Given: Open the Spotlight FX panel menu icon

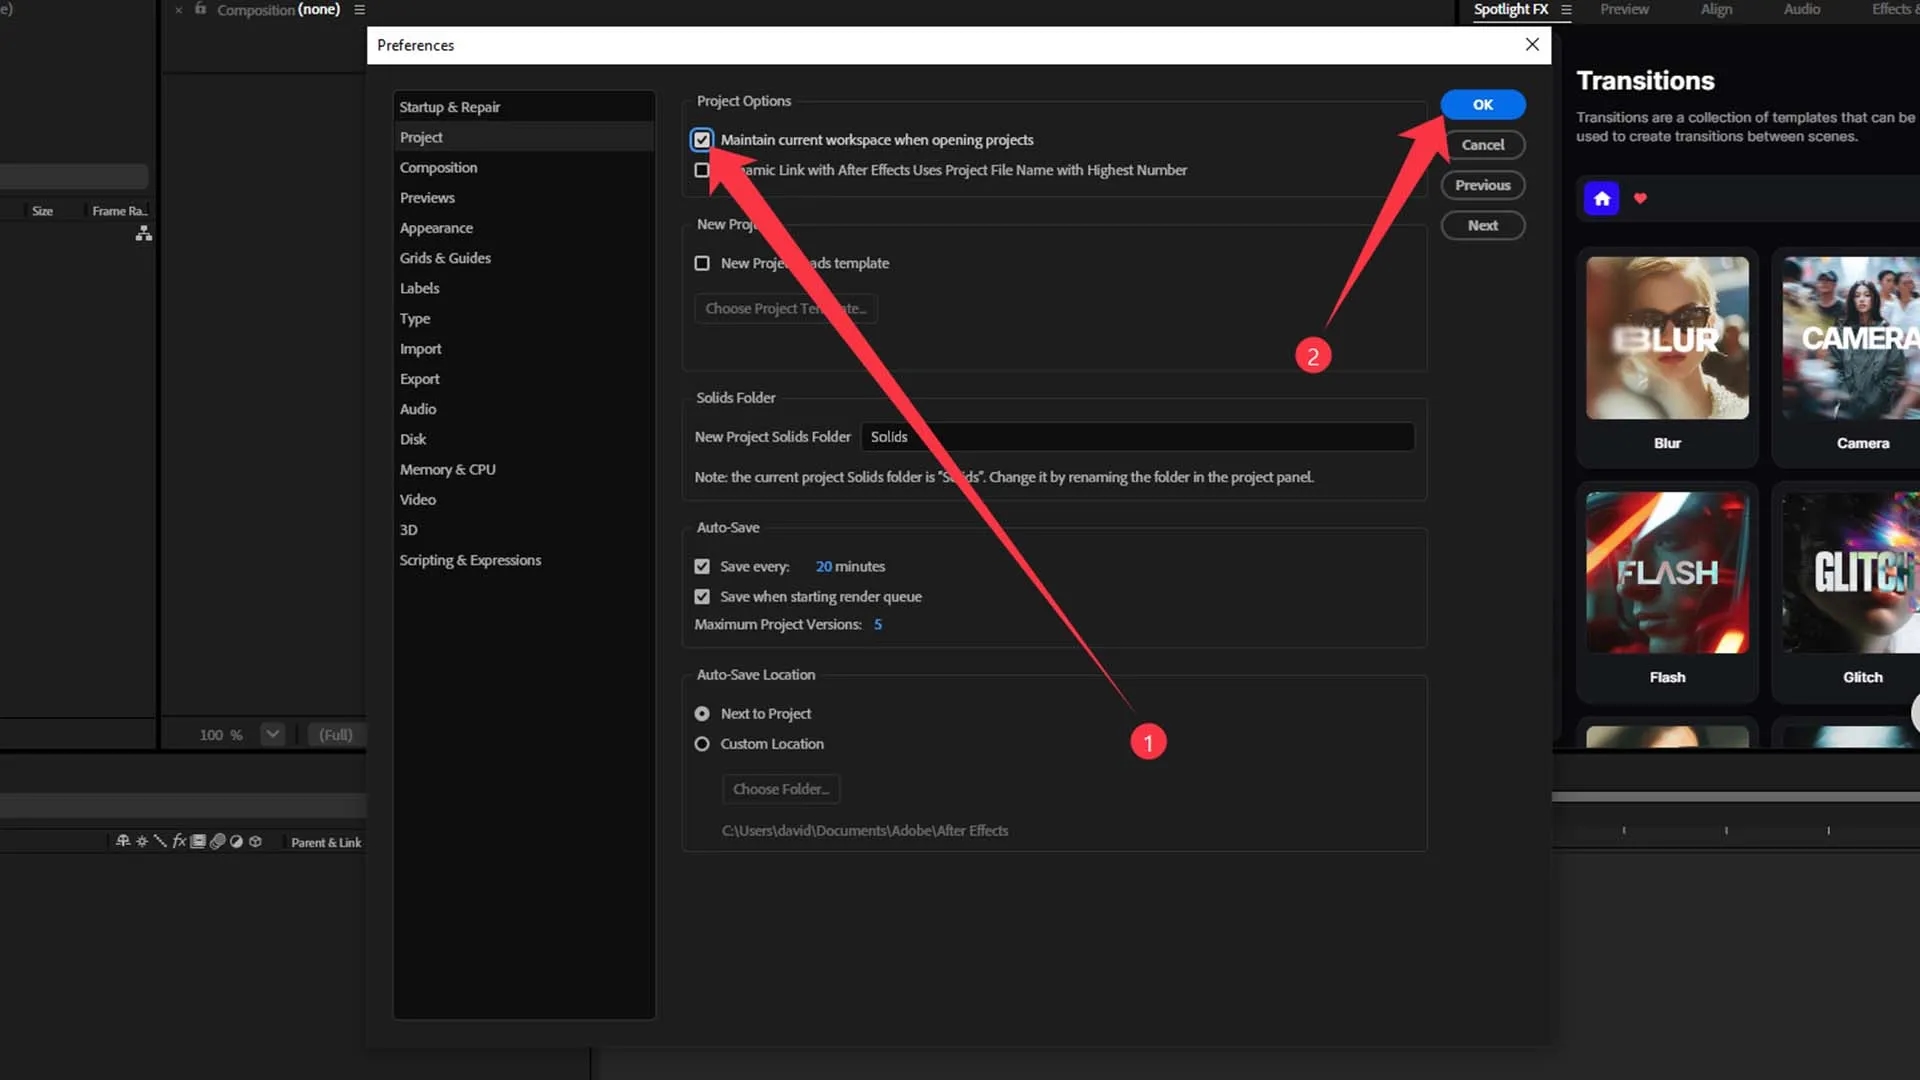Looking at the screenshot, I should (x=1566, y=10).
